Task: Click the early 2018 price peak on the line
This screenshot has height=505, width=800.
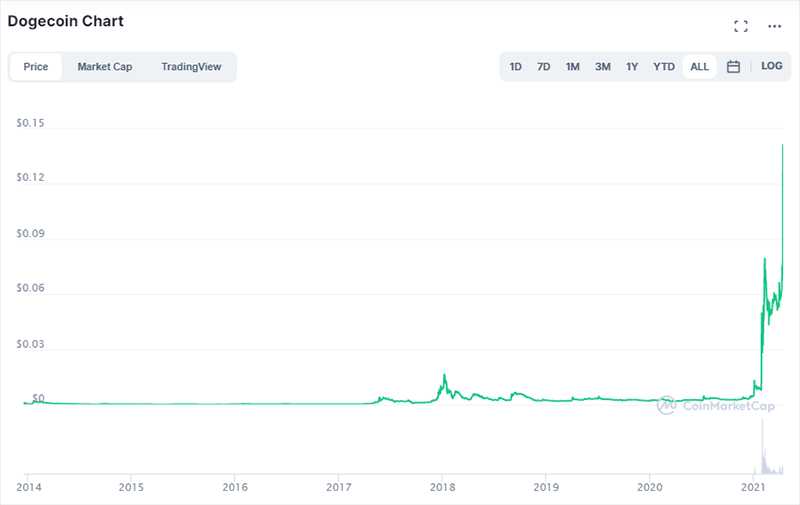Action: click(444, 376)
